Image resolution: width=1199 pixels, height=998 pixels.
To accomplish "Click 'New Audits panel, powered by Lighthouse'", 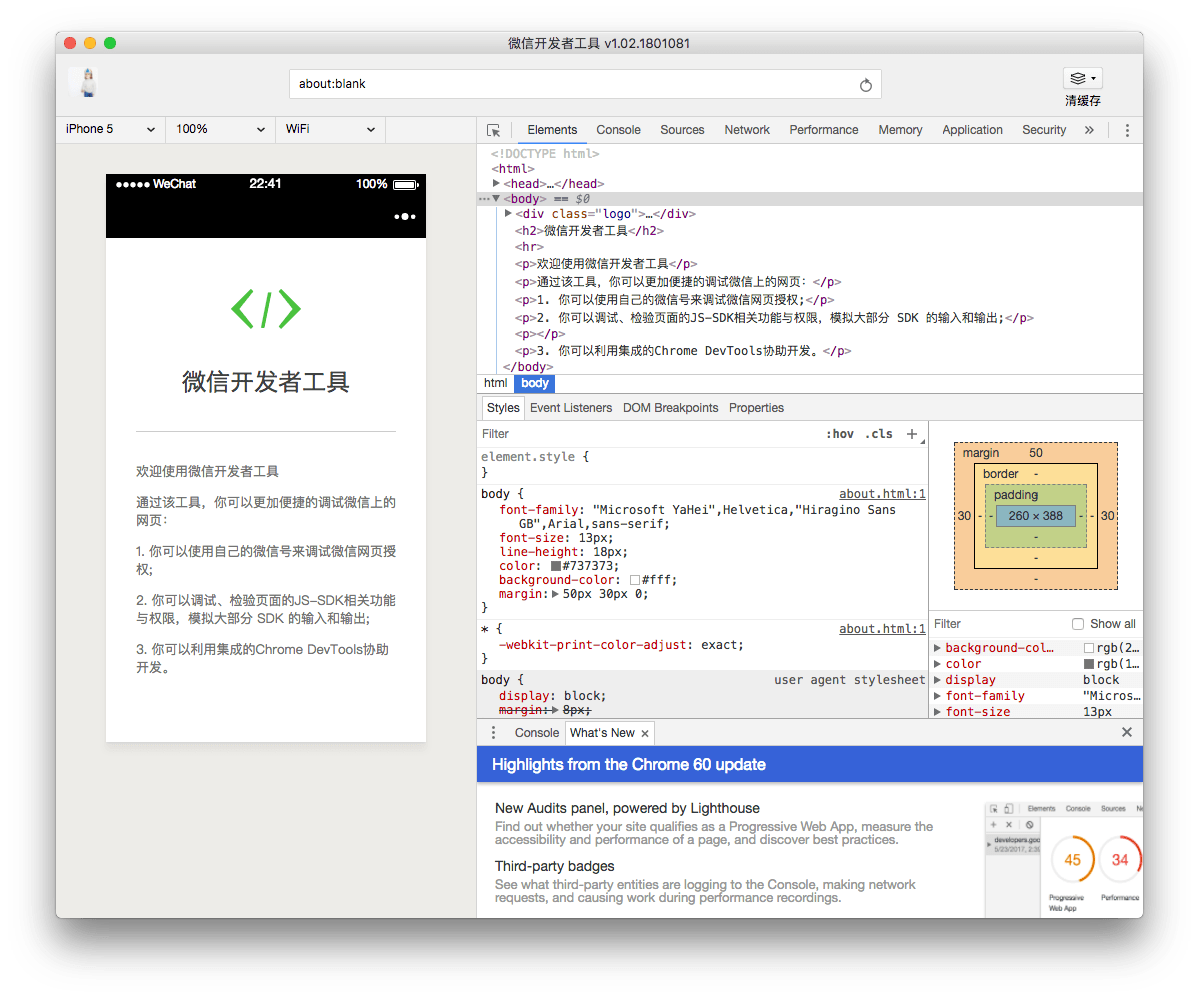I will pos(627,808).
